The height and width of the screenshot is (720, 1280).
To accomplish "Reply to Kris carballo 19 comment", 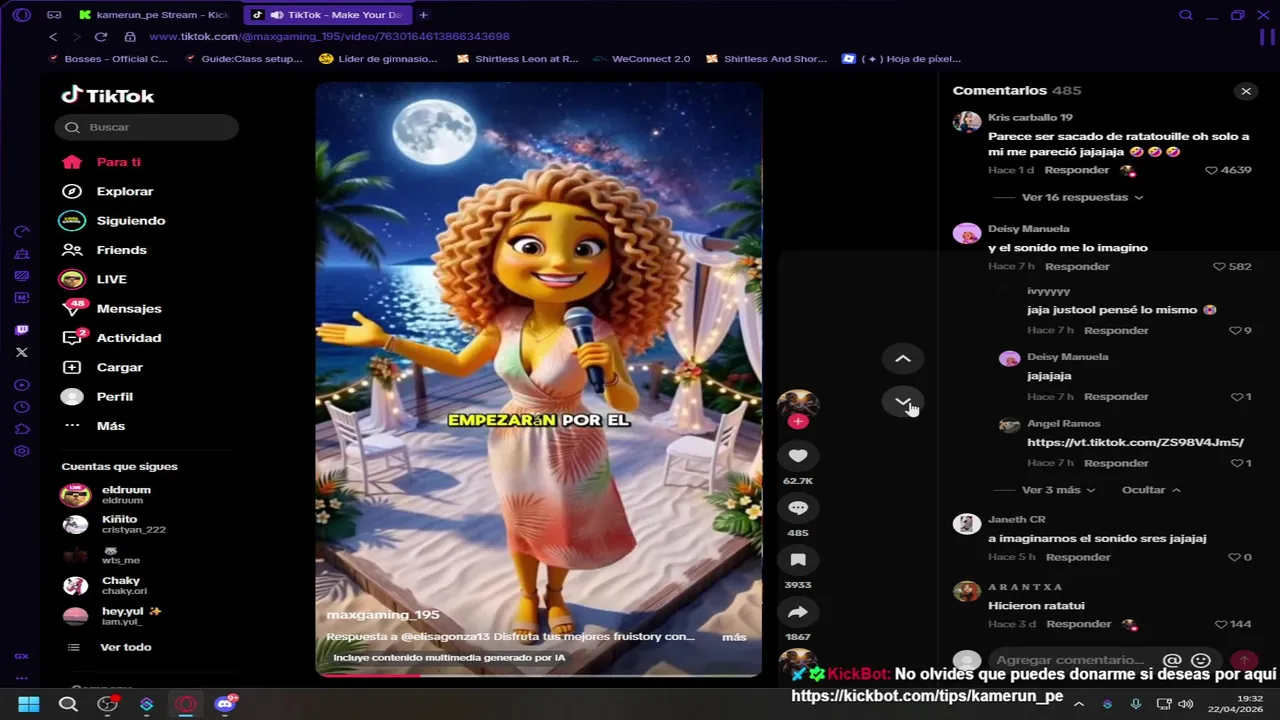I will (x=1077, y=170).
